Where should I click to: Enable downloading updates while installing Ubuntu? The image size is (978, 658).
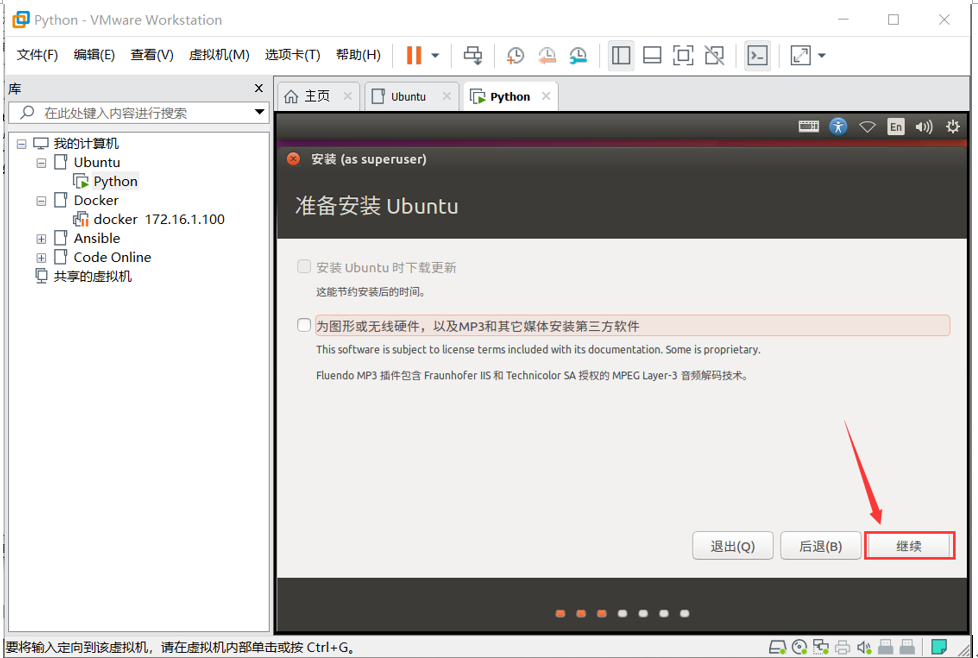click(303, 266)
